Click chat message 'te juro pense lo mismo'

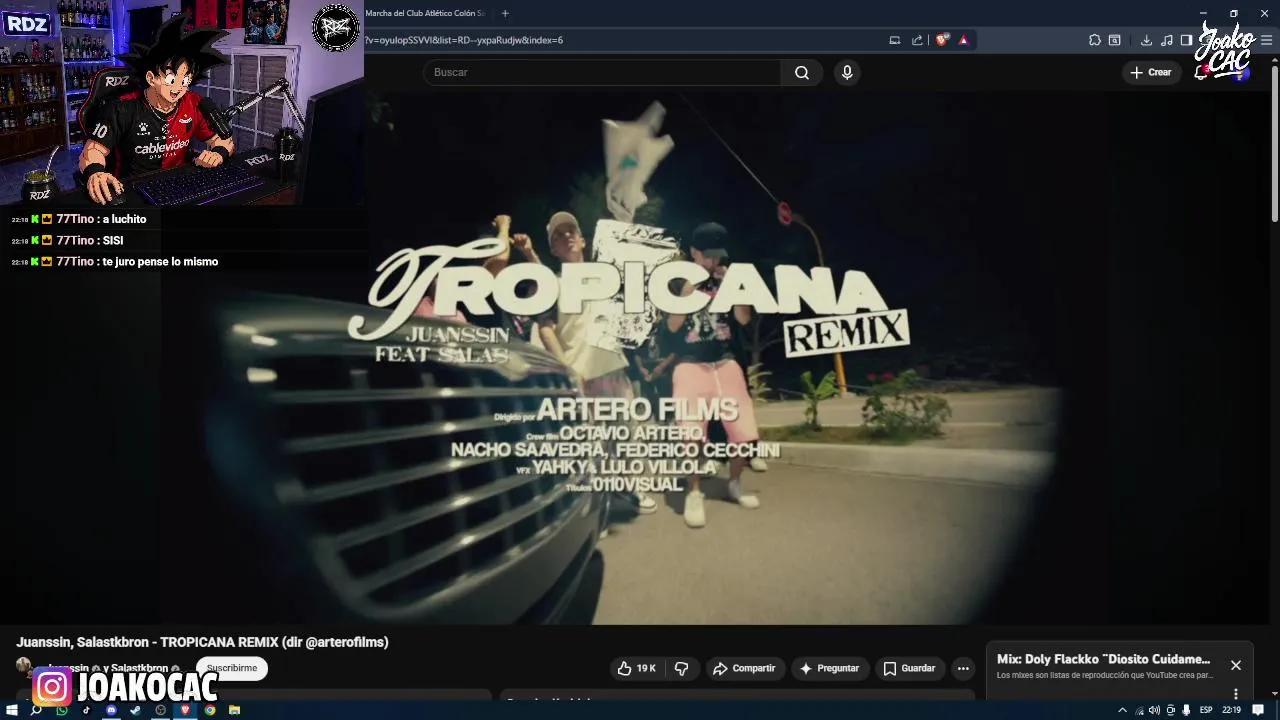pos(160,261)
